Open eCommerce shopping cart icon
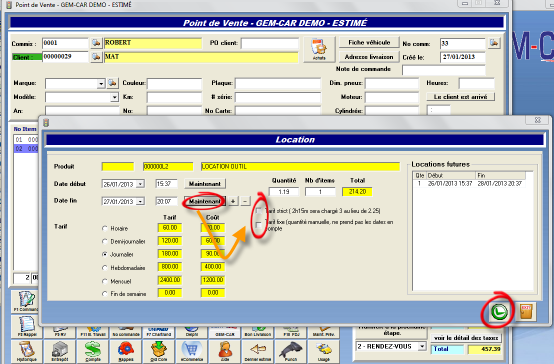Image resolution: width=554 pixels, height=364 pixels. pyautogui.click(x=192, y=351)
